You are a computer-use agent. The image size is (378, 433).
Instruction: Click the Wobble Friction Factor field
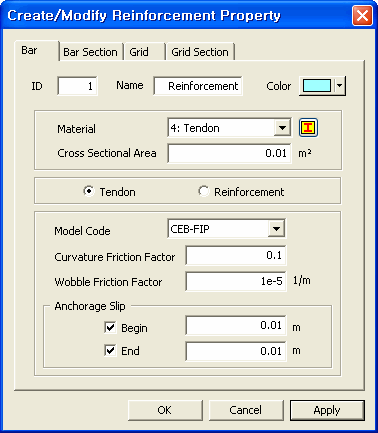click(x=236, y=282)
